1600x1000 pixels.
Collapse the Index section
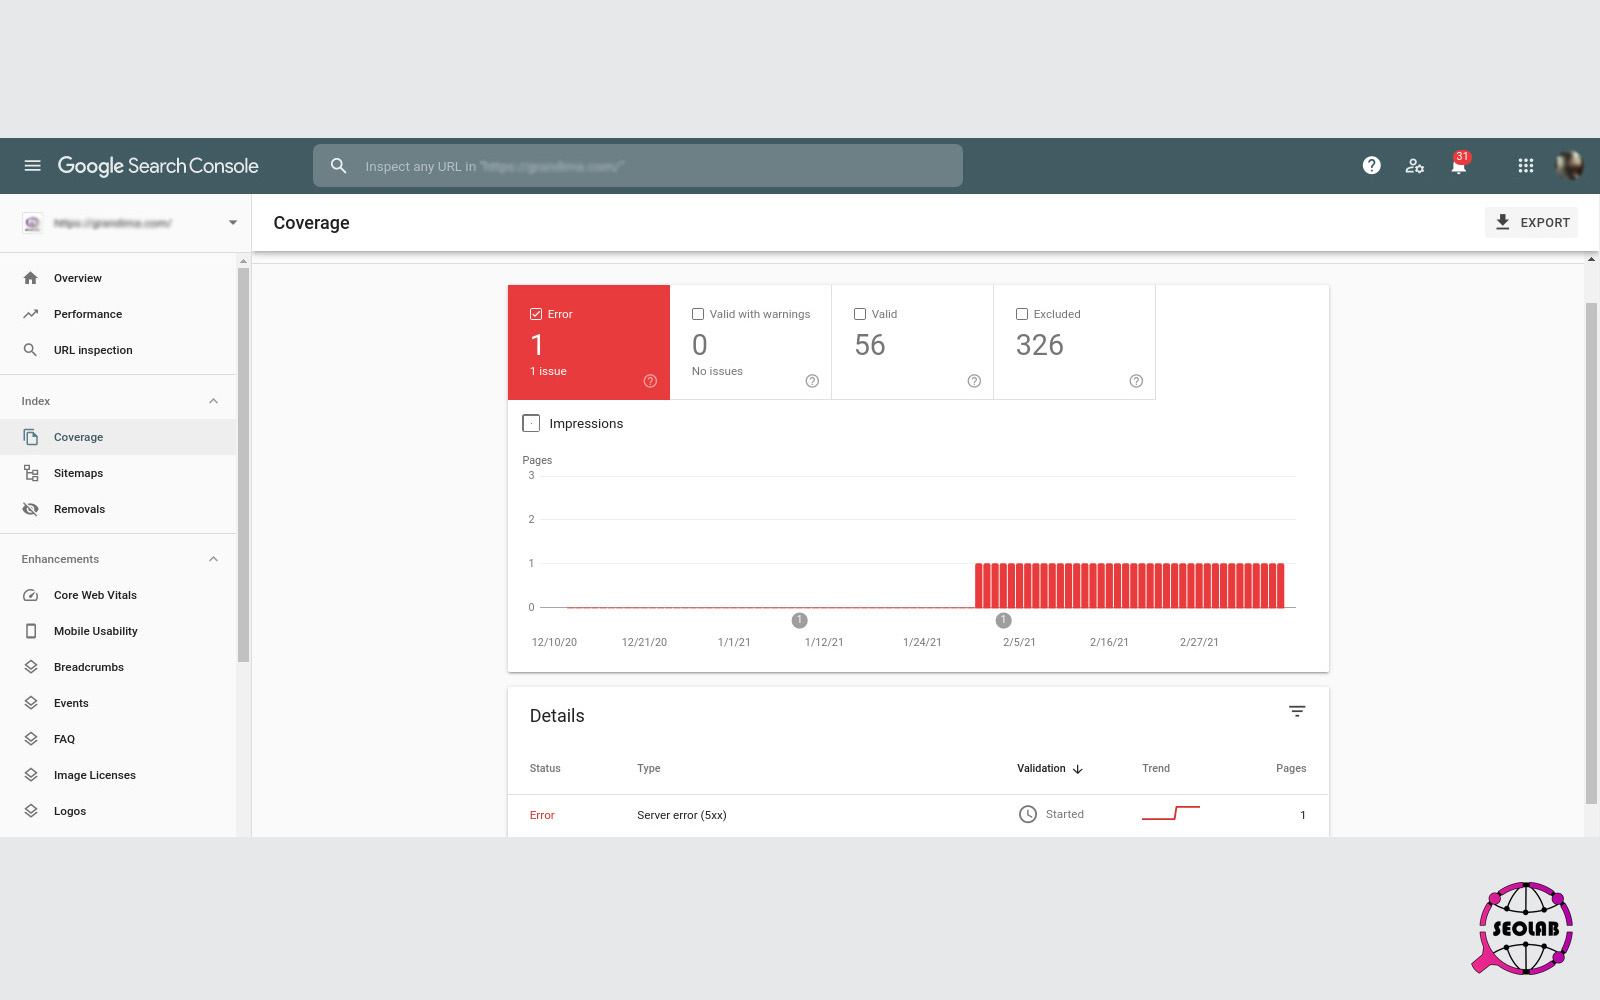click(x=213, y=401)
